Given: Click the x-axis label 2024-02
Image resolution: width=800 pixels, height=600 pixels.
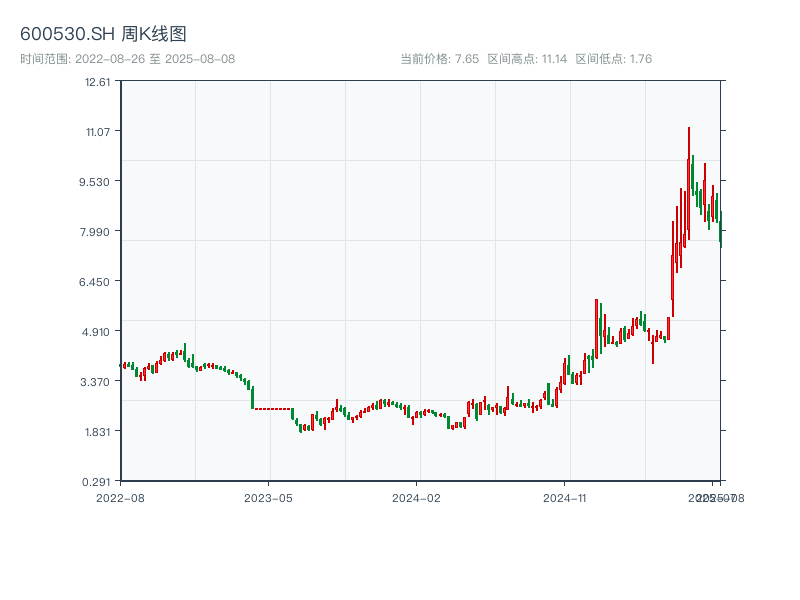Looking at the screenshot, I should [416, 498].
